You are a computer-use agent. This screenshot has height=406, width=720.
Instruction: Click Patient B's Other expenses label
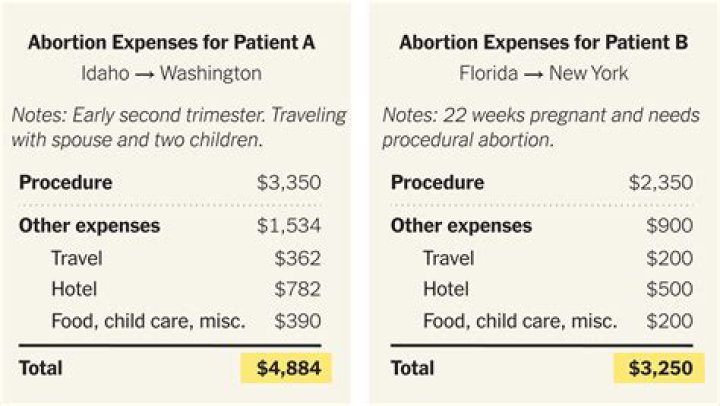[461, 226]
